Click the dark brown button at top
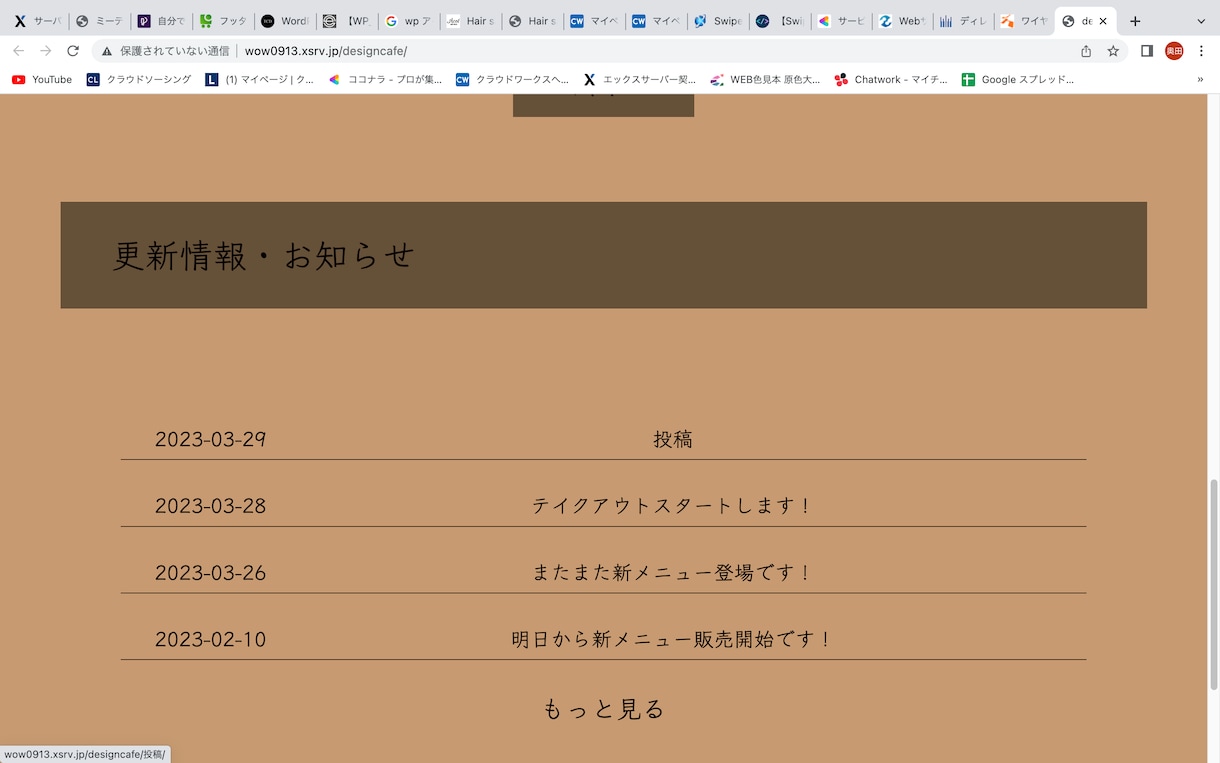Image resolution: width=1220 pixels, height=763 pixels. point(603,105)
